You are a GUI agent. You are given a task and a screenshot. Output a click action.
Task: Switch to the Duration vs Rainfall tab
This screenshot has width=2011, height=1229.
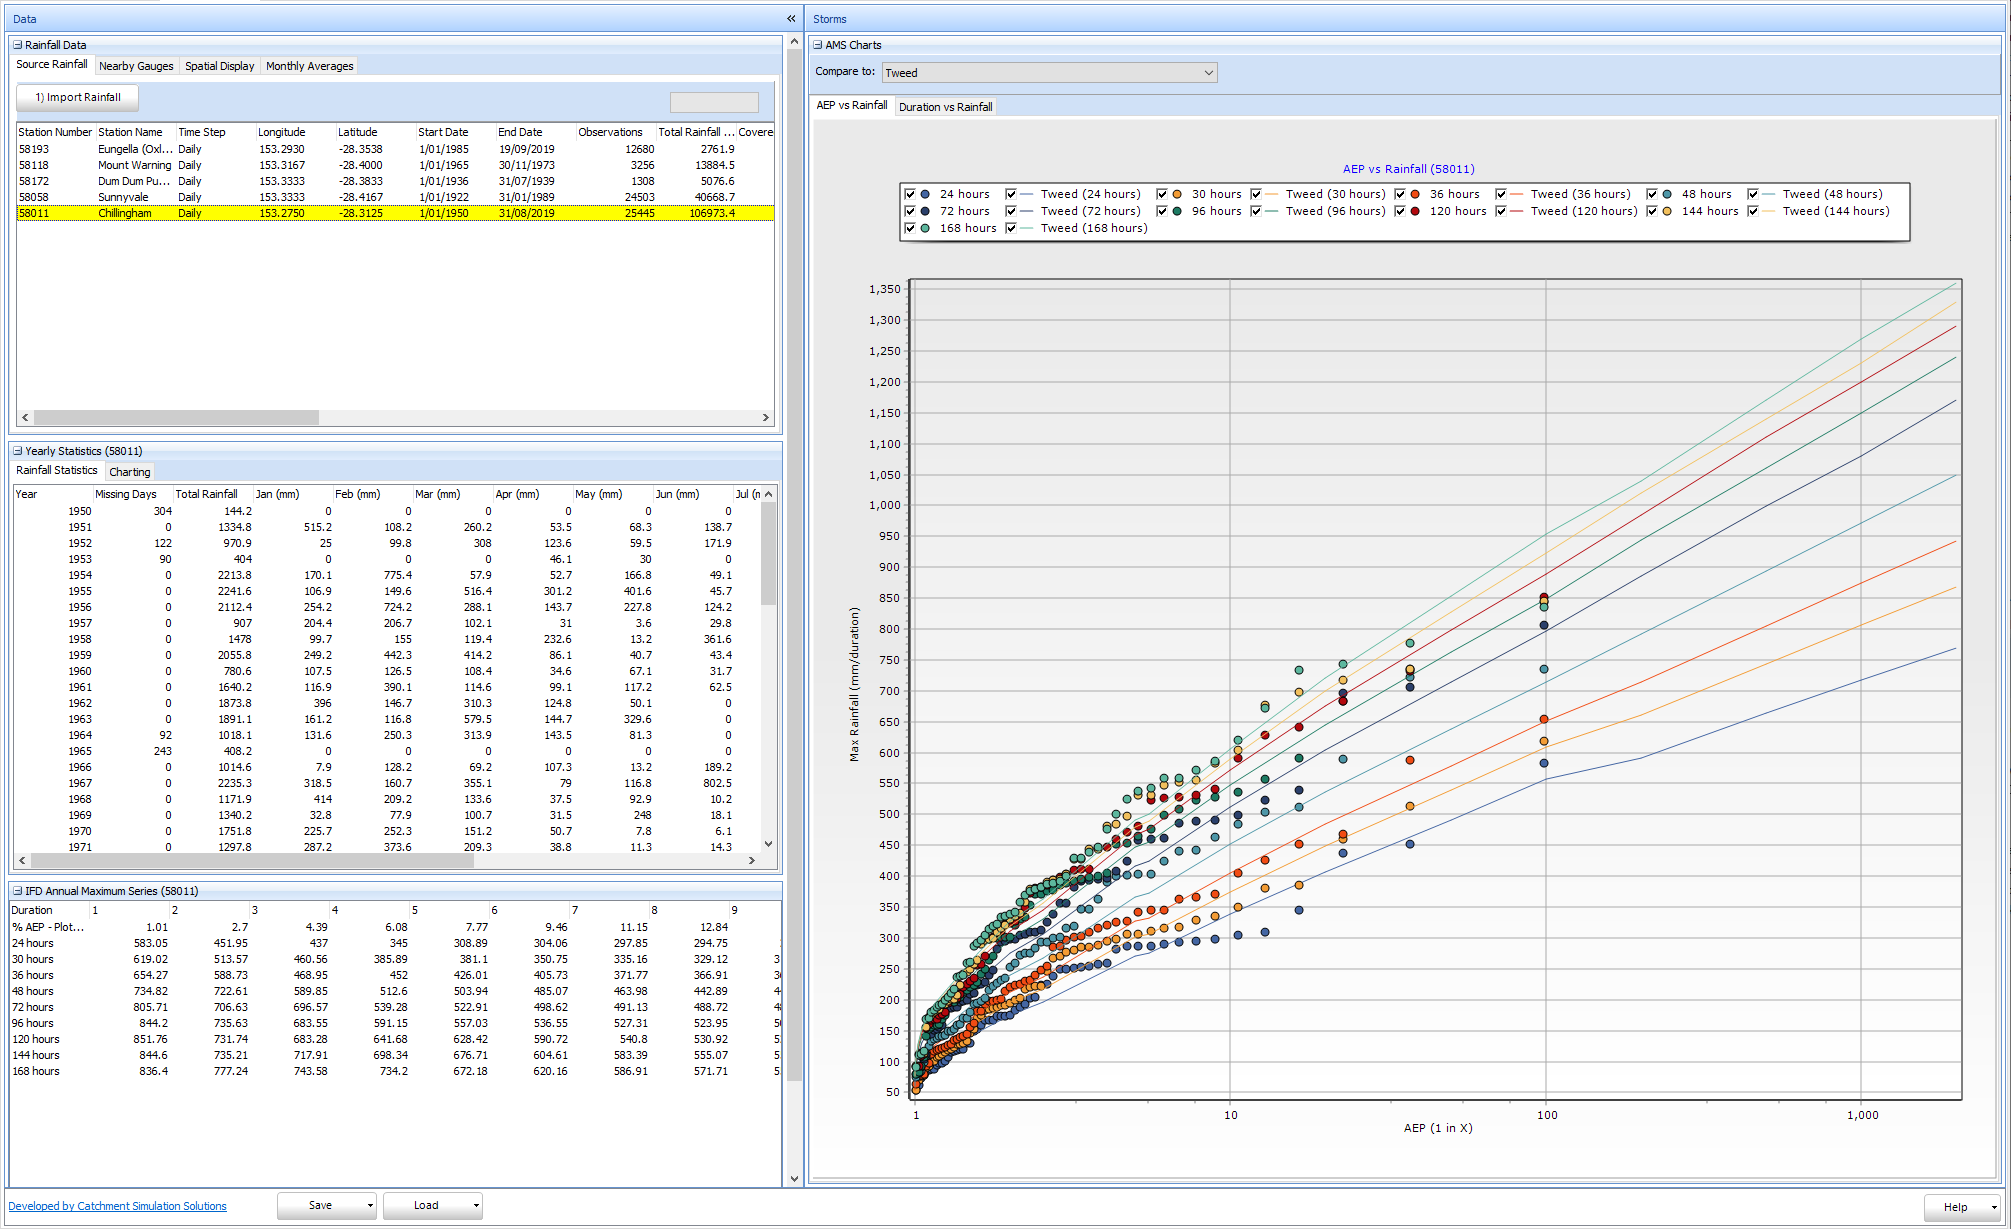945,107
